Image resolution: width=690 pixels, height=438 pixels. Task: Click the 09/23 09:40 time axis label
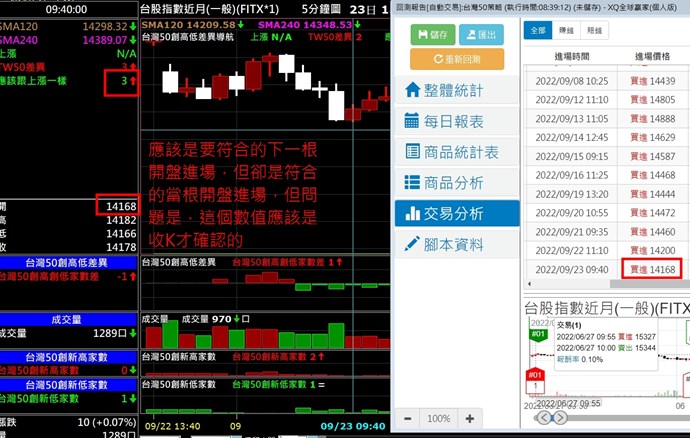click(x=352, y=426)
